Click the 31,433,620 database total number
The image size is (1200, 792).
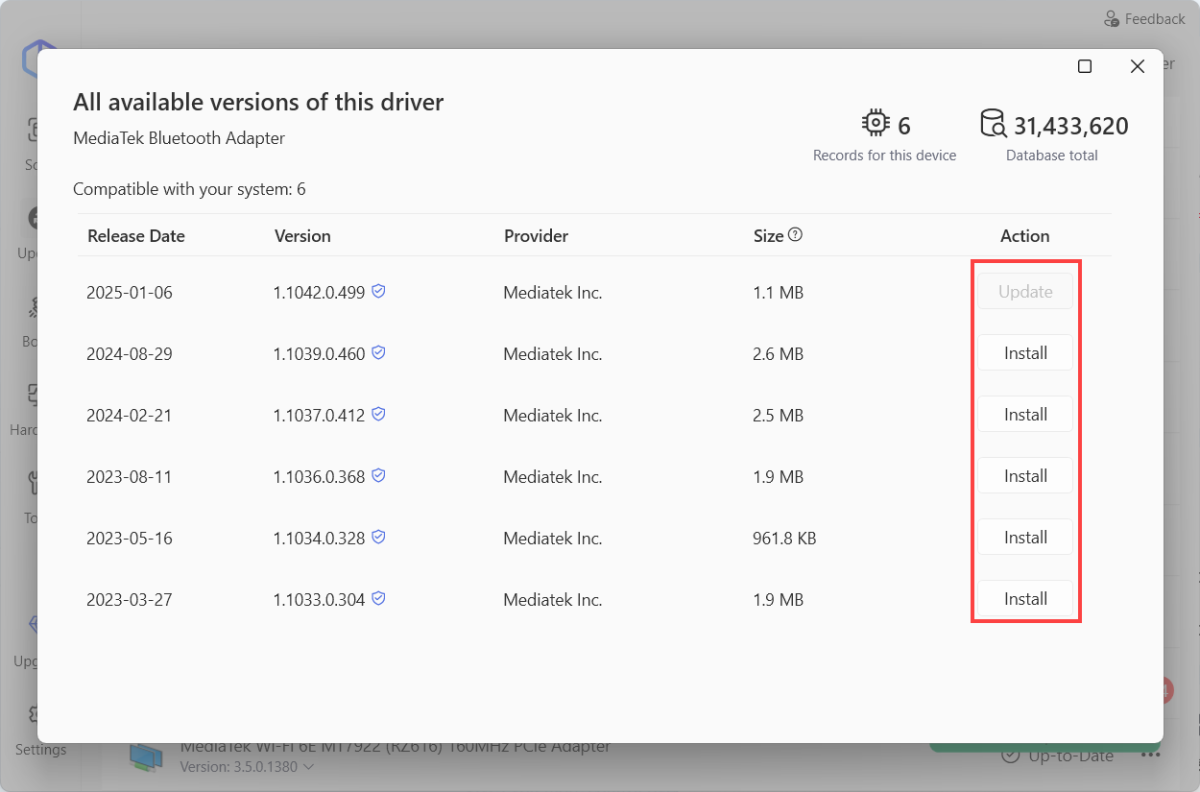click(1071, 126)
